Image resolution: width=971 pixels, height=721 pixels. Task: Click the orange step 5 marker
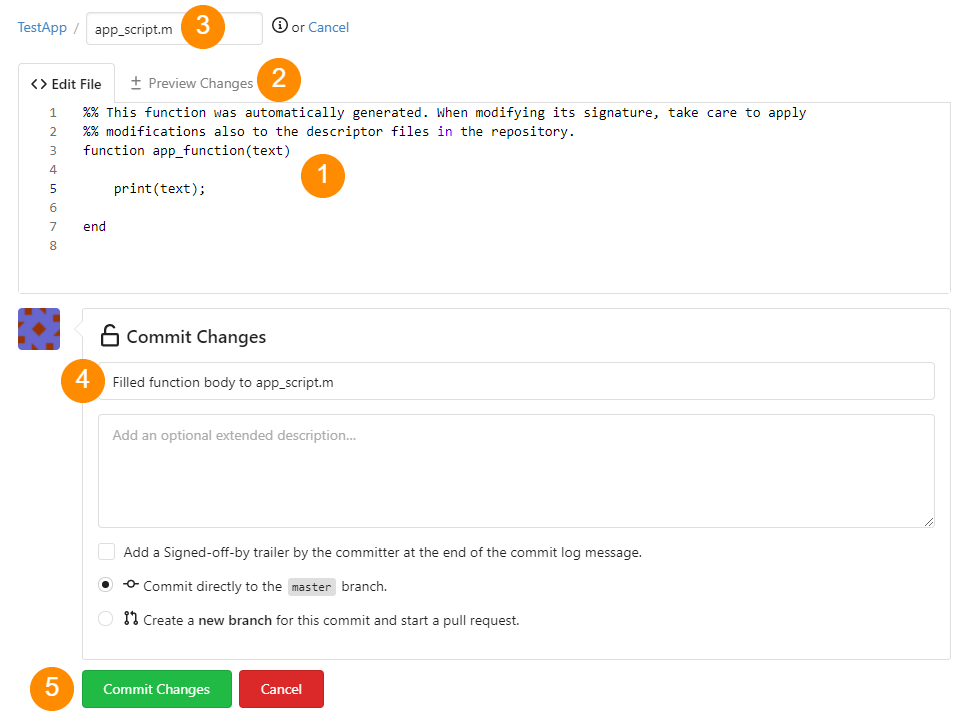(x=52, y=688)
